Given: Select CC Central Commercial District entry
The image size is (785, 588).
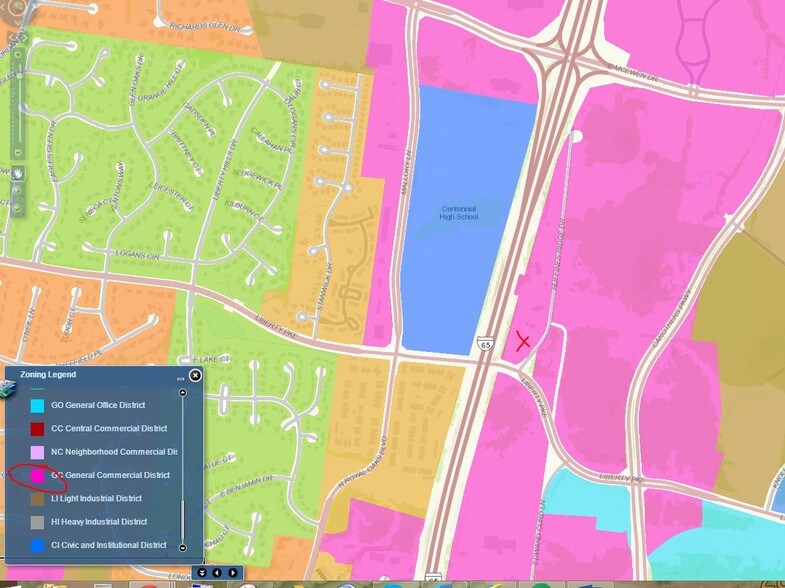Looking at the screenshot, I should 108,428.
